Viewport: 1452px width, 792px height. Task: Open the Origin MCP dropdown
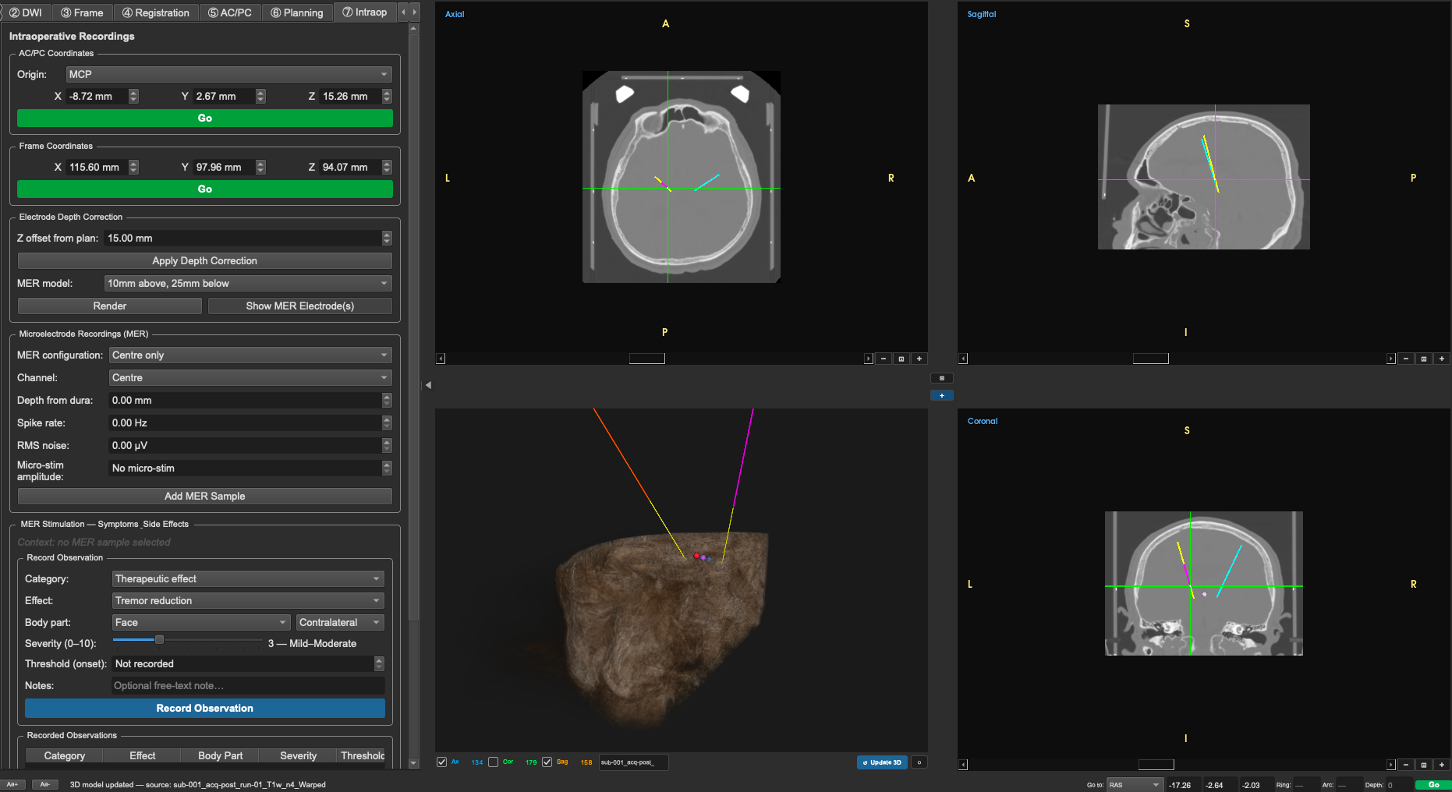pyautogui.click(x=228, y=74)
